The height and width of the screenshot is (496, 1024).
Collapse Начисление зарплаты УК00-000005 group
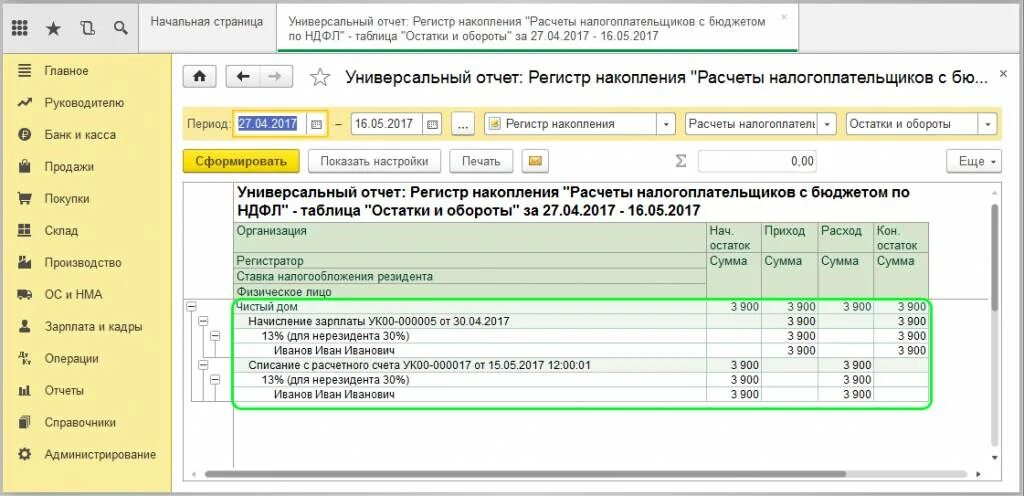(x=203, y=321)
